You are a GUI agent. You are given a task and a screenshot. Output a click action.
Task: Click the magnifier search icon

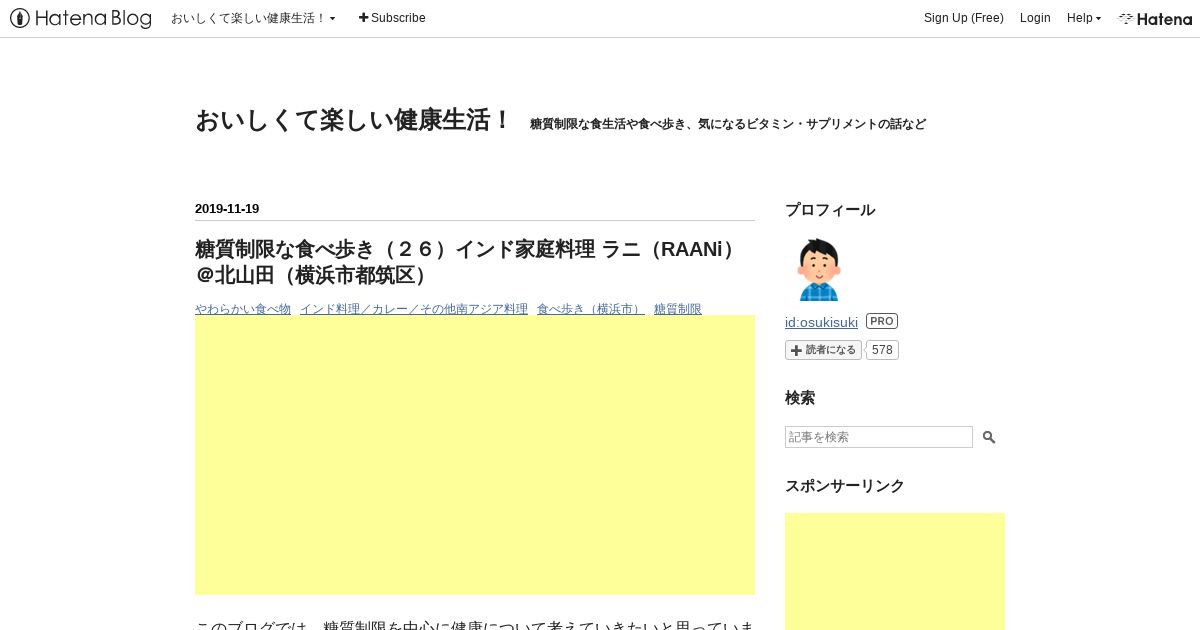[x=989, y=437]
